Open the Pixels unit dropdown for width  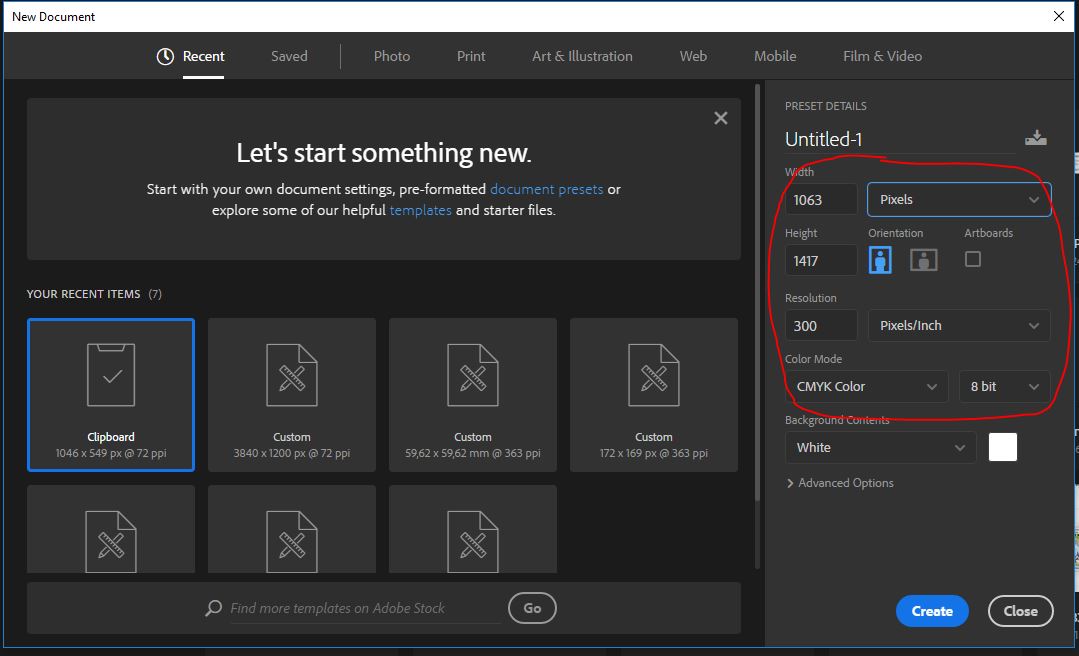coord(958,199)
